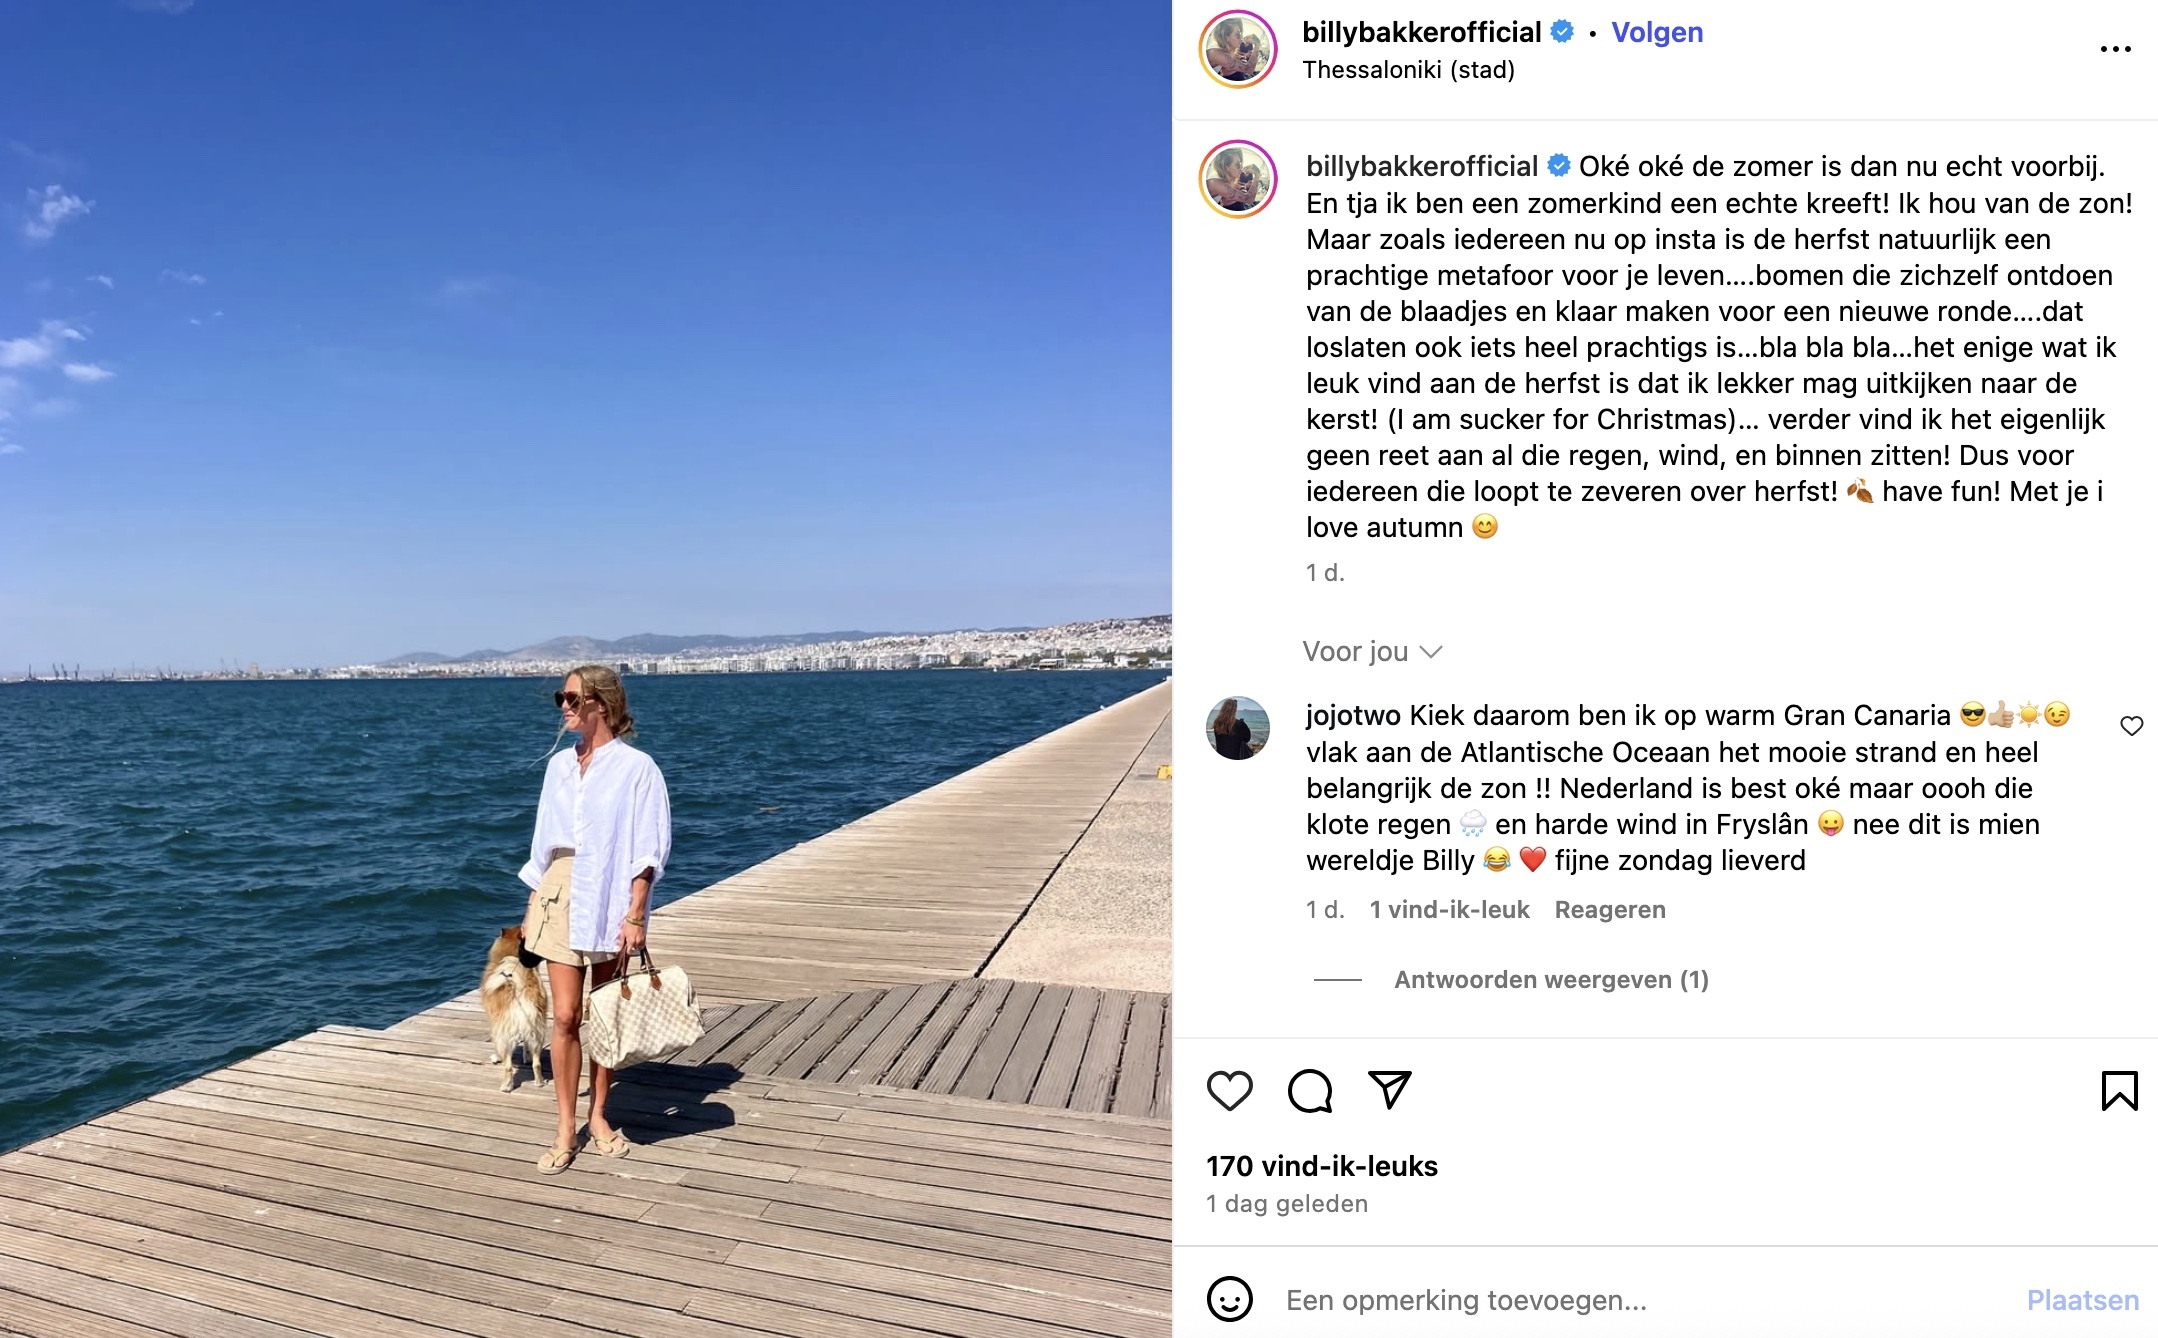Save the post with the bookmark icon
This screenshot has height=1338, width=2158.
(2119, 1090)
